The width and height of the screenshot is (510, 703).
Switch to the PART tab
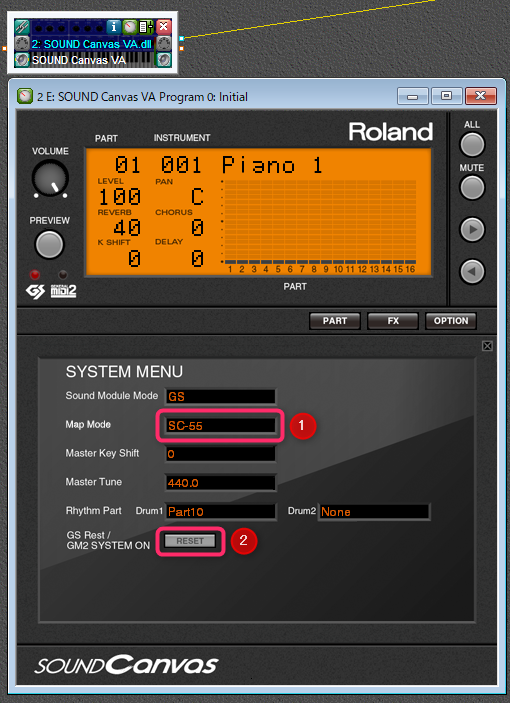[x=335, y=321]
